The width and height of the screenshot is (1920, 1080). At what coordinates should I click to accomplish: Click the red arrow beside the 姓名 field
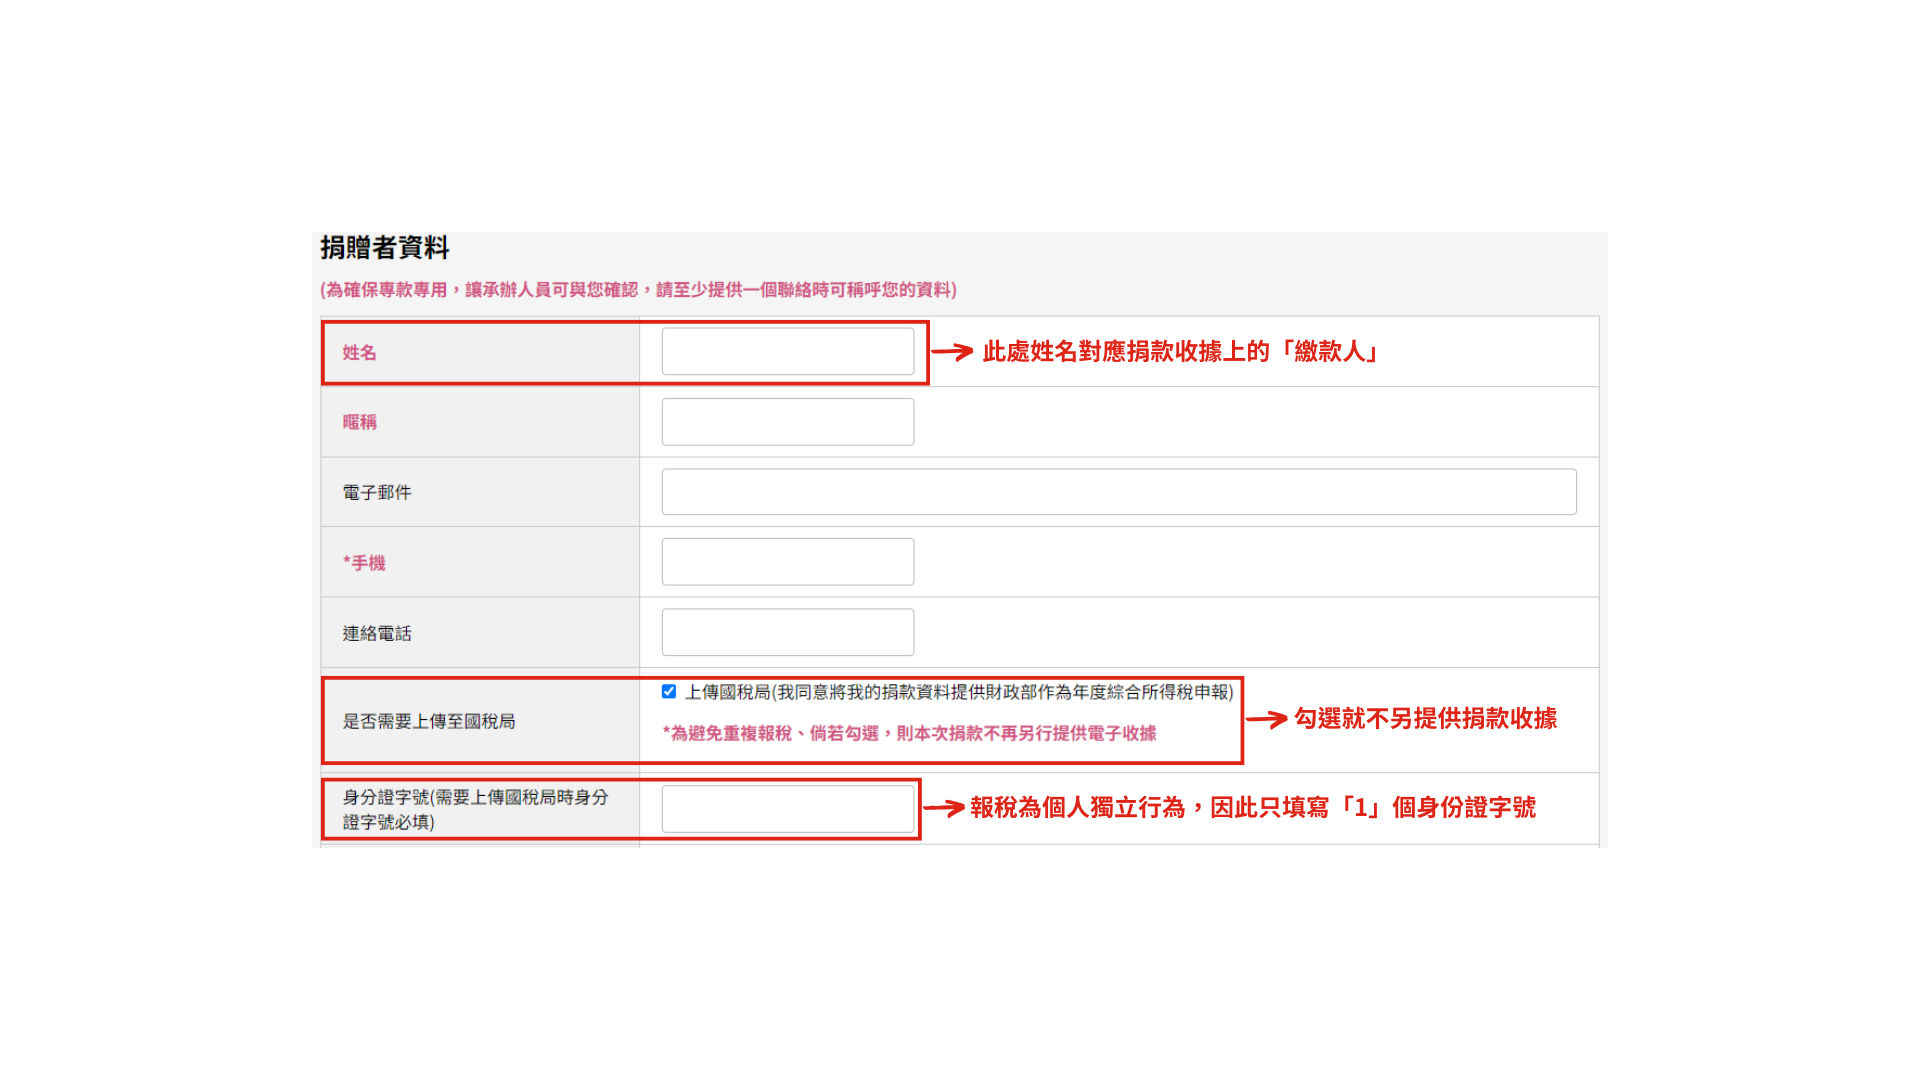coord(952,351)
